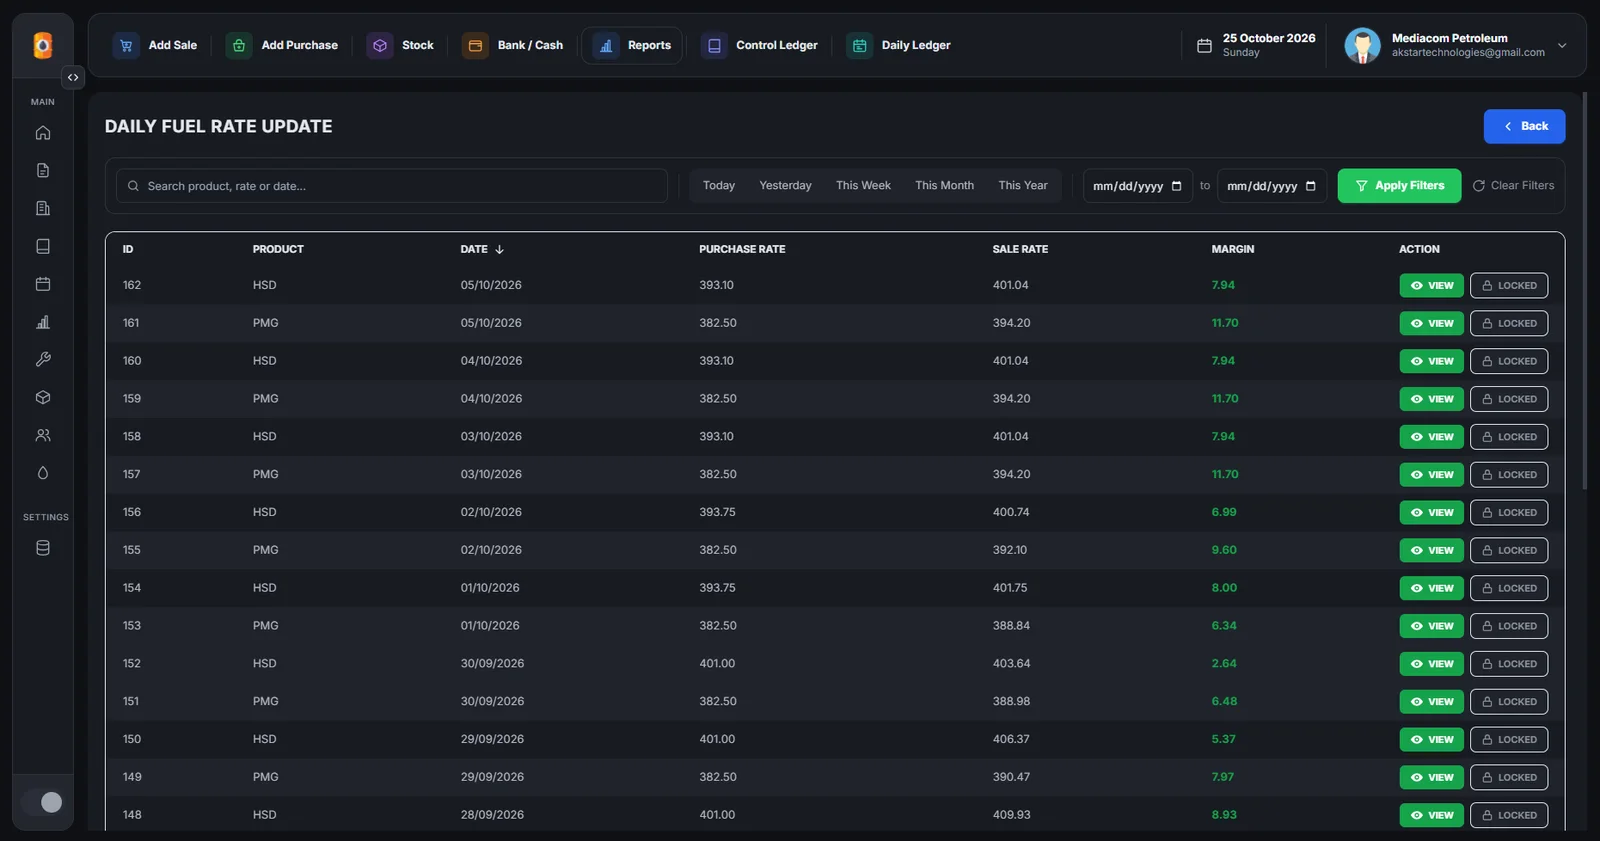Sort by DATE column header arrow
Screen dimensions: 1600x841
(x=499, y=250)
